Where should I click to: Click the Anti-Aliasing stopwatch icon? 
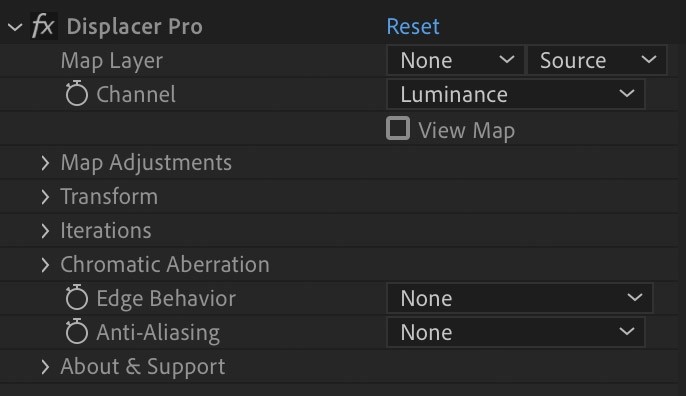click(x=77, y=331)
